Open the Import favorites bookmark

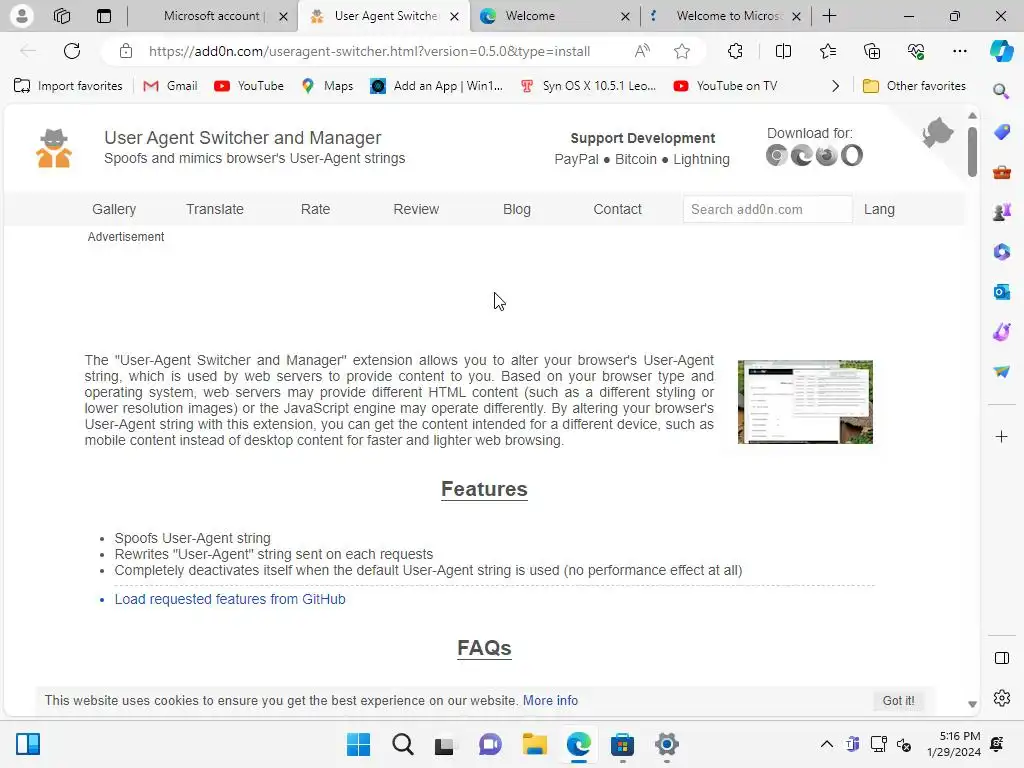[68, 86]
